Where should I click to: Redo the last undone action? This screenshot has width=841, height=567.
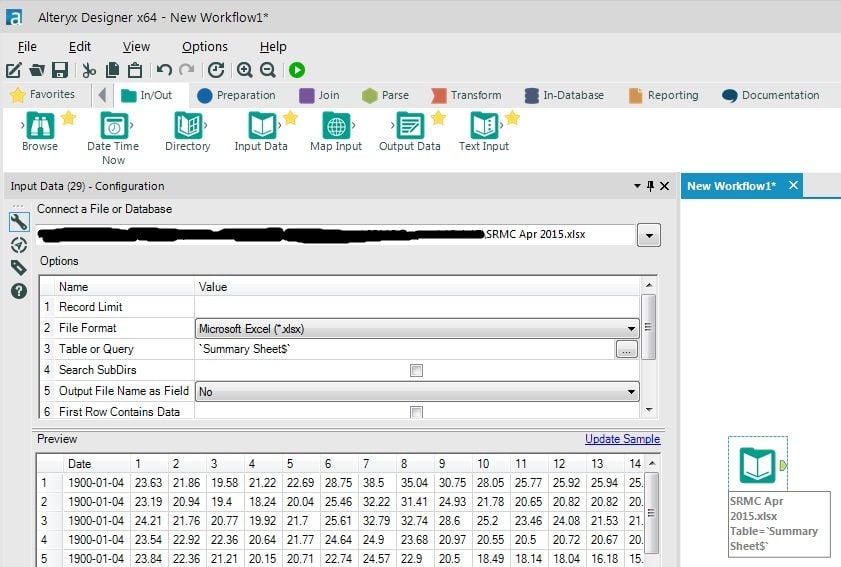187,70
